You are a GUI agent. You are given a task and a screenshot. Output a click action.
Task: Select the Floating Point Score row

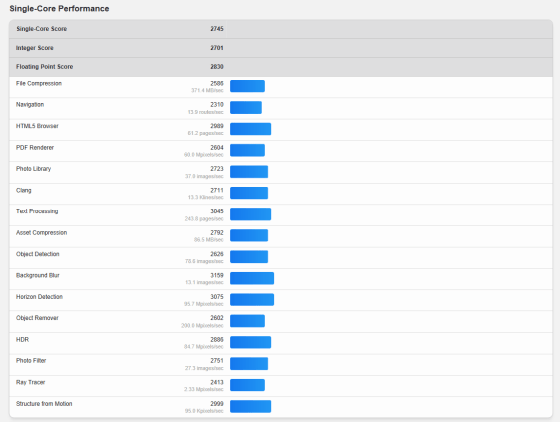pos(281,67)
